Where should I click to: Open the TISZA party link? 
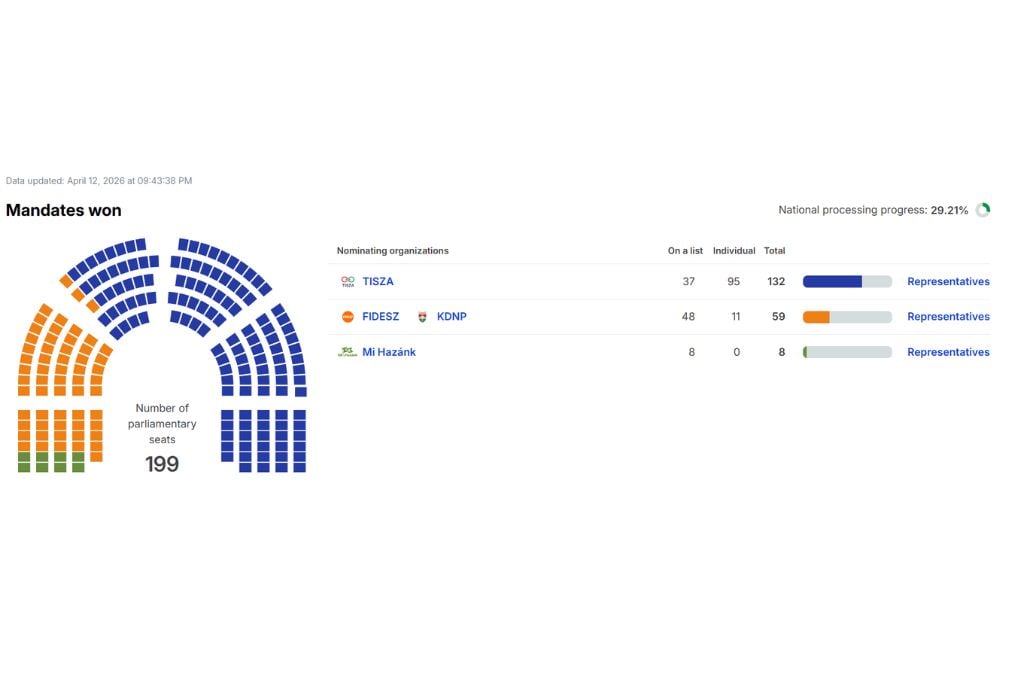378,282
